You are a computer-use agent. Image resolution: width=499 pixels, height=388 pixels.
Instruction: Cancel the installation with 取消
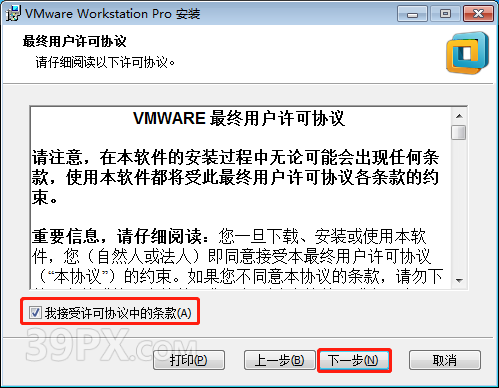445,360
